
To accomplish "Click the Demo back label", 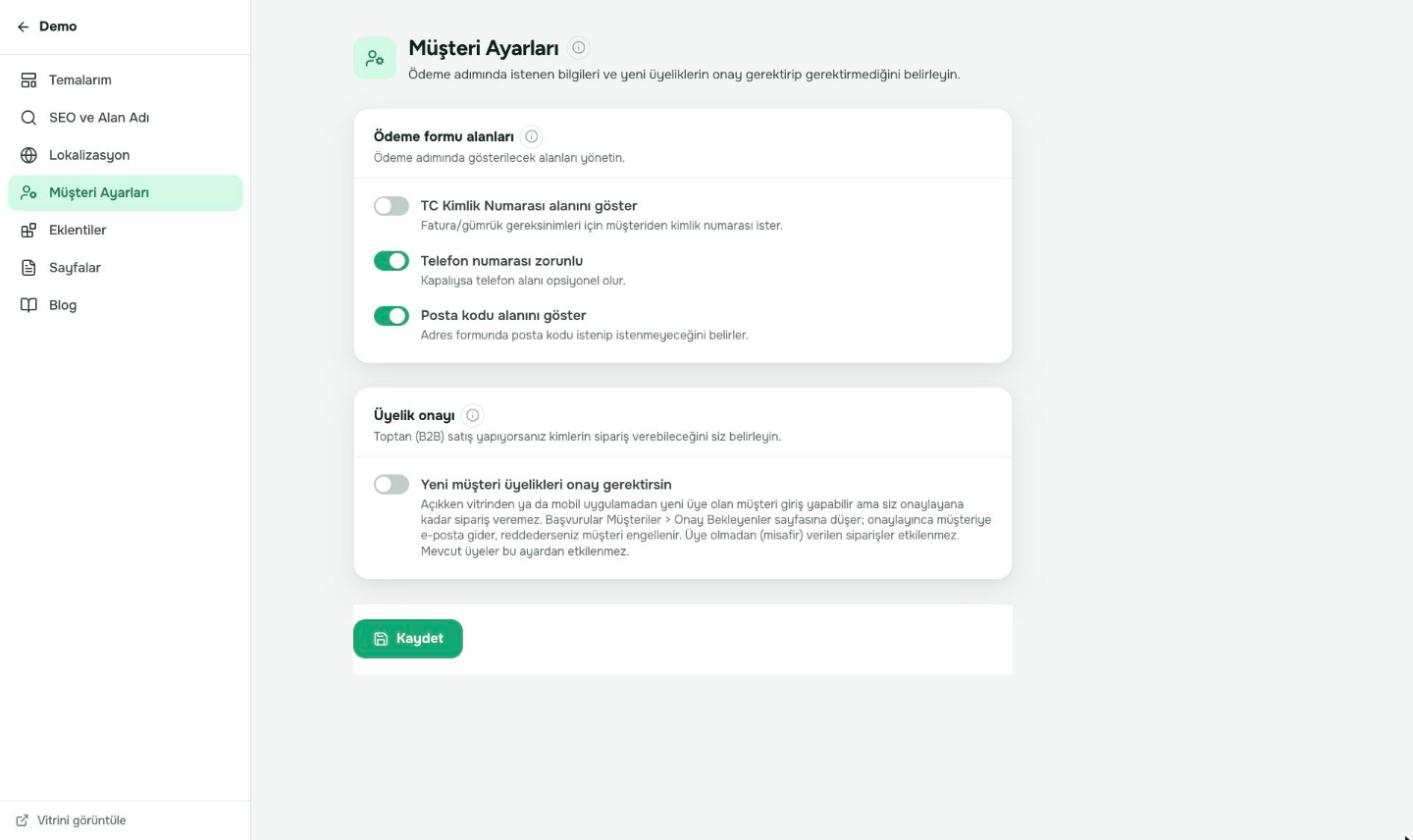I will (x=58, y=27).
